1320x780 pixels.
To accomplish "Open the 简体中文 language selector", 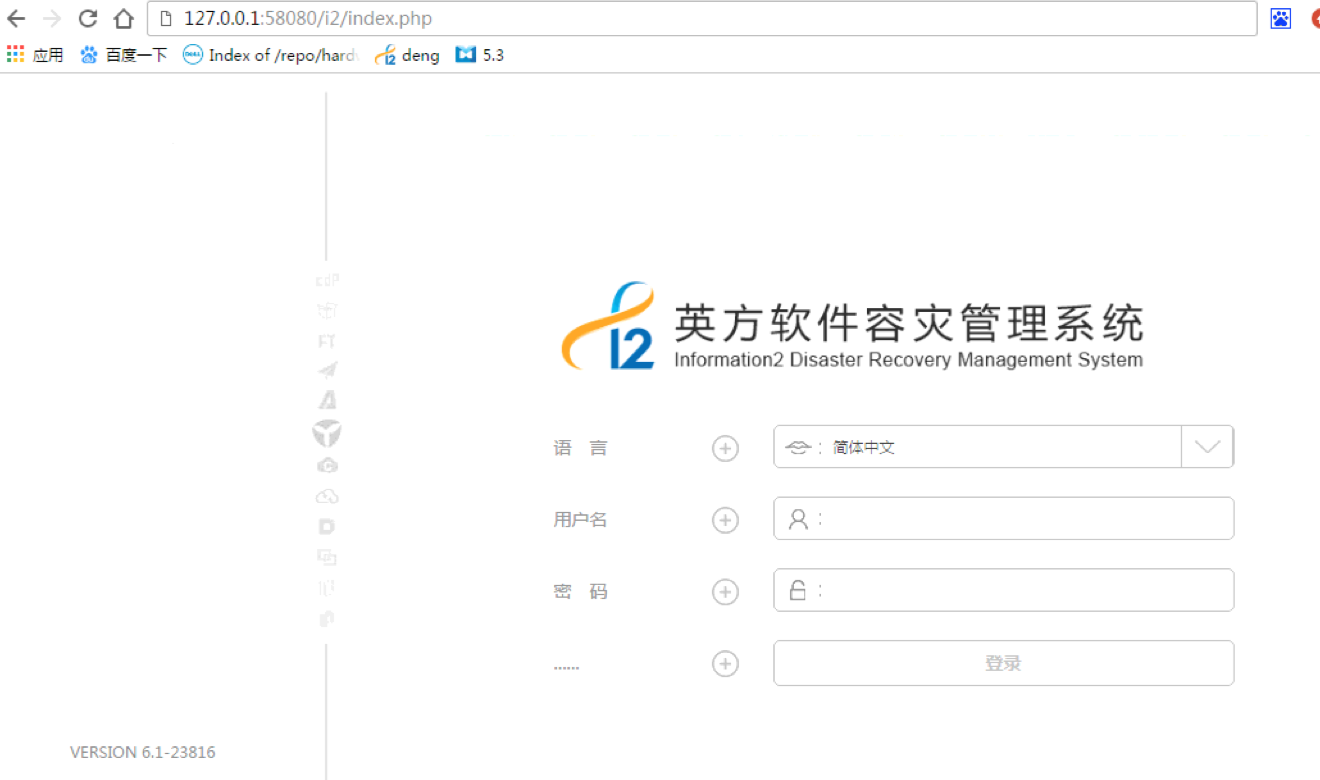I will (977, 447).
